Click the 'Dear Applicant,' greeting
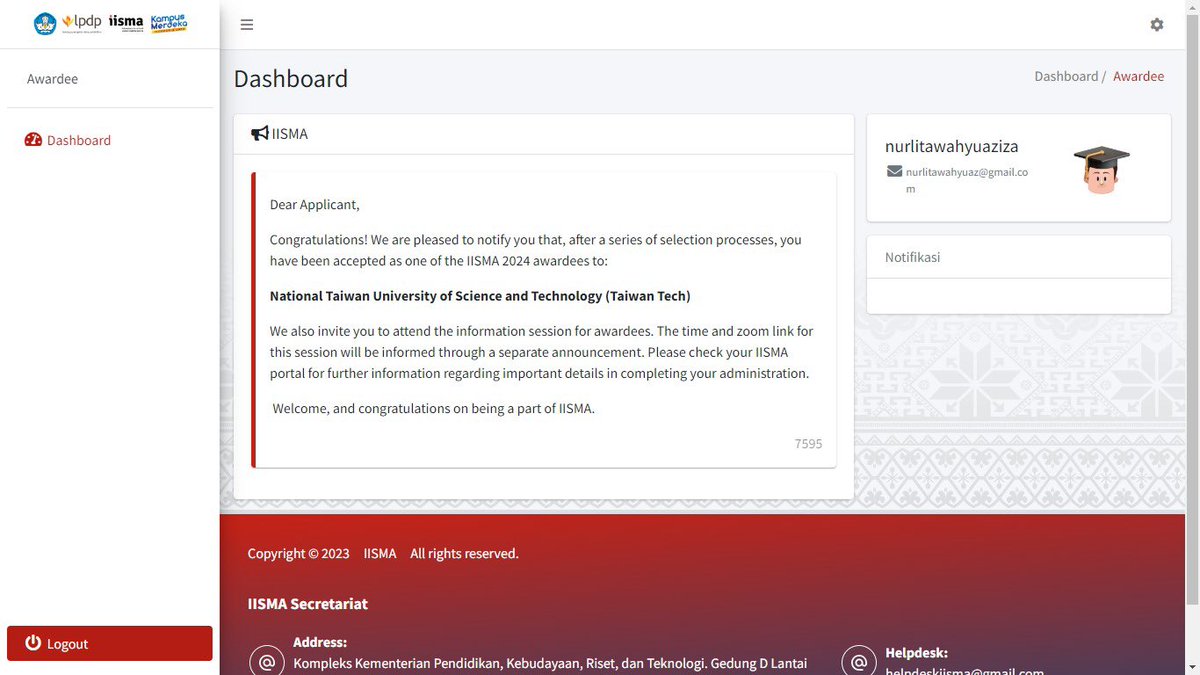Screen dimensions: 1200x675 click(314, 205)
